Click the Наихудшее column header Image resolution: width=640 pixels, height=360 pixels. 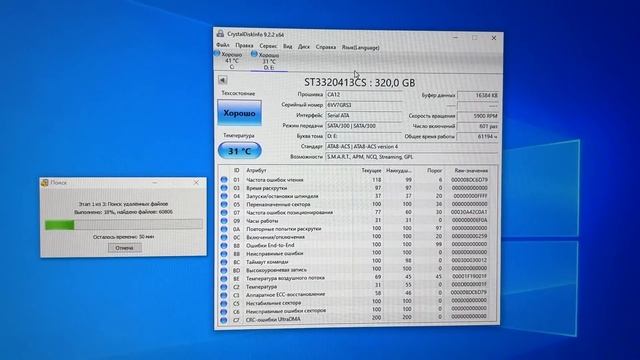tap(399, 170)
